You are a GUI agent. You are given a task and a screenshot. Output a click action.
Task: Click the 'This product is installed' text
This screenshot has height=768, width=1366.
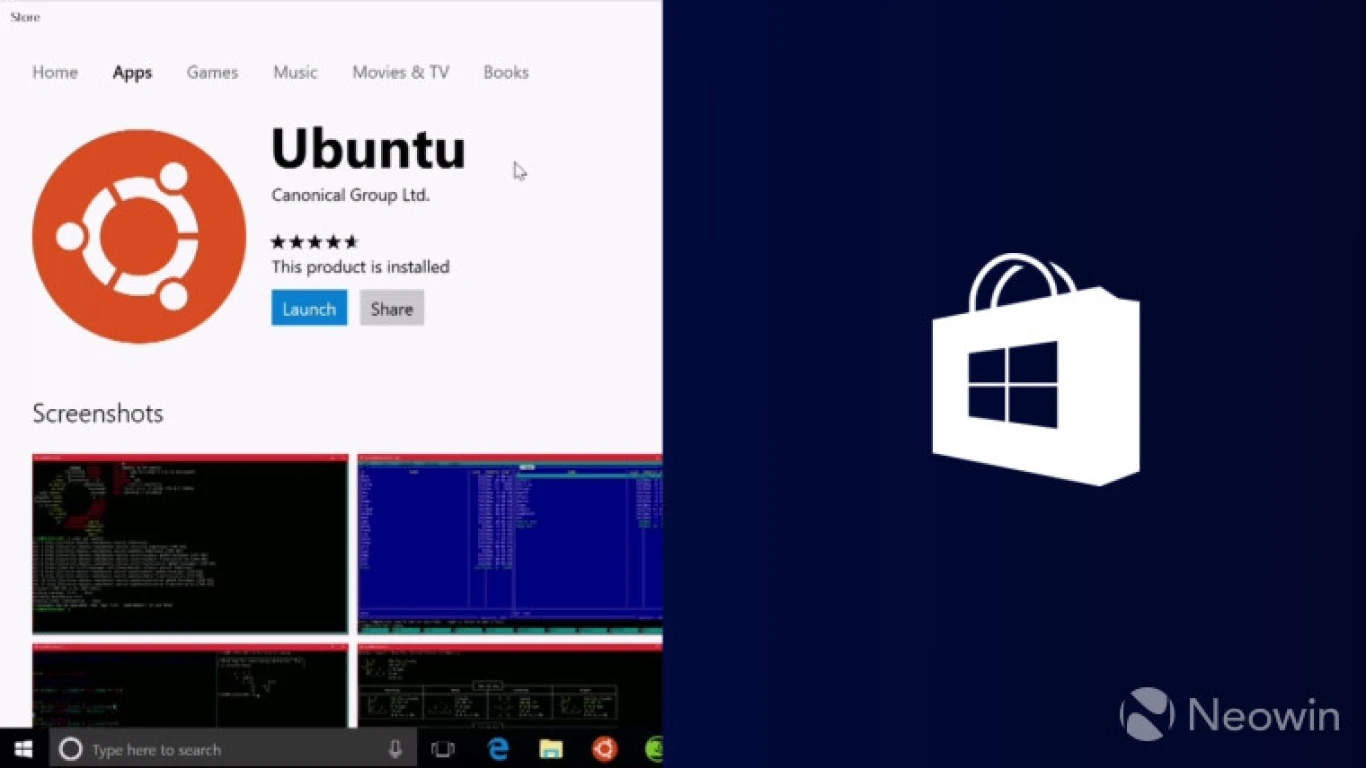tap(360, 267)
